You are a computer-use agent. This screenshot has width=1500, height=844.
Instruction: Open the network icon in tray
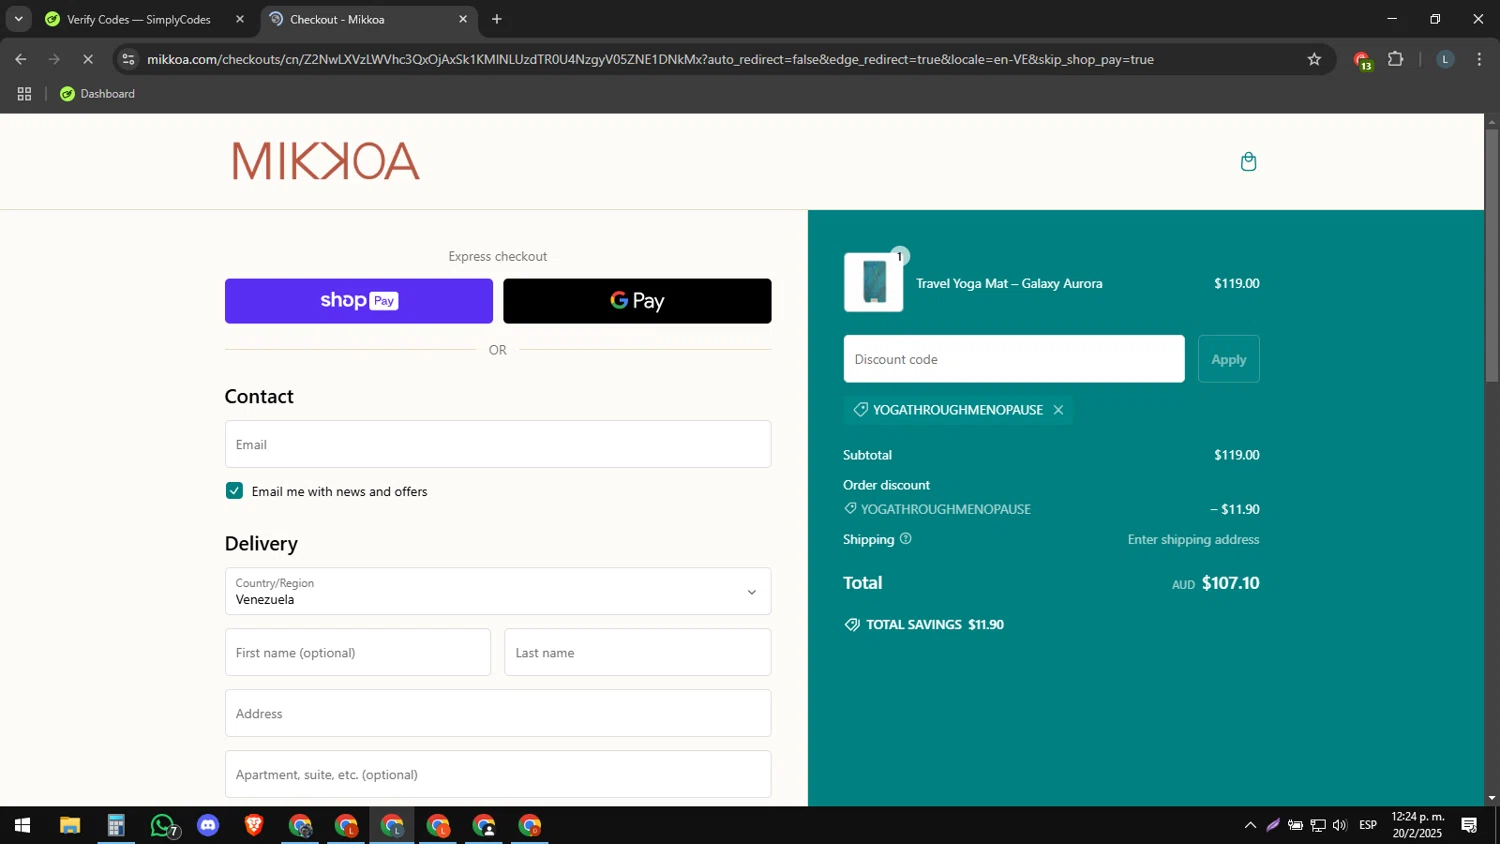point(1318,825)
